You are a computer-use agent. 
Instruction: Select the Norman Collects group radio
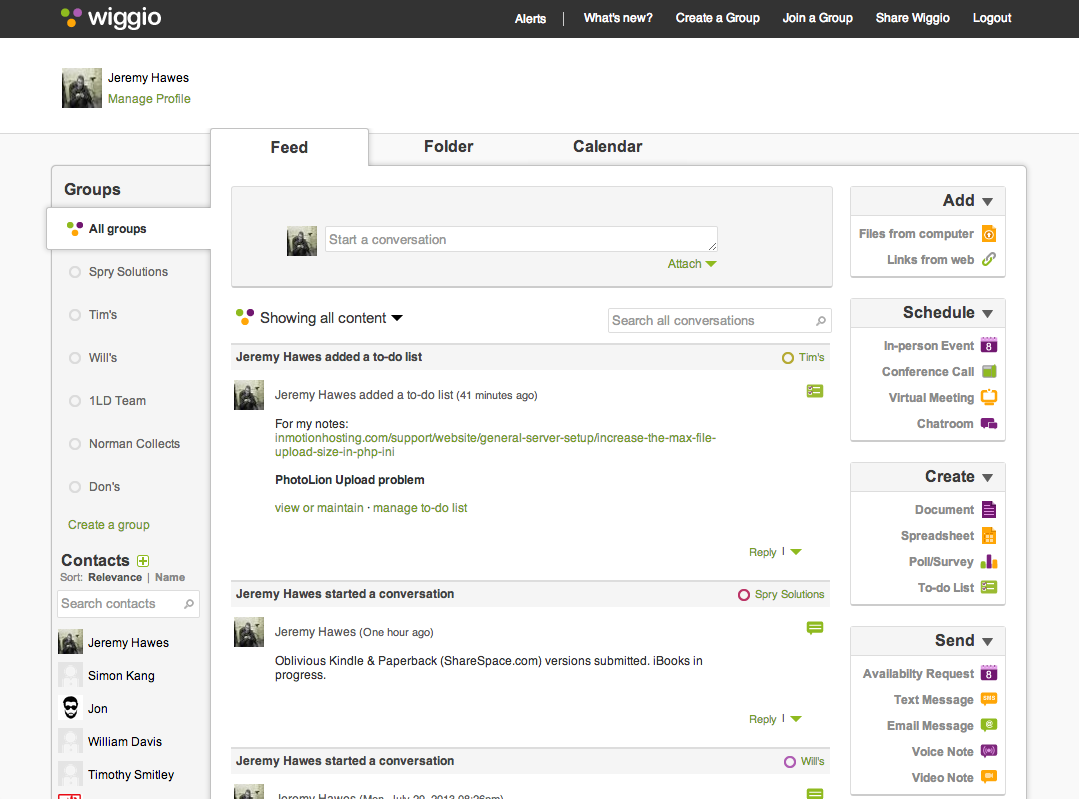coord(75,444)
